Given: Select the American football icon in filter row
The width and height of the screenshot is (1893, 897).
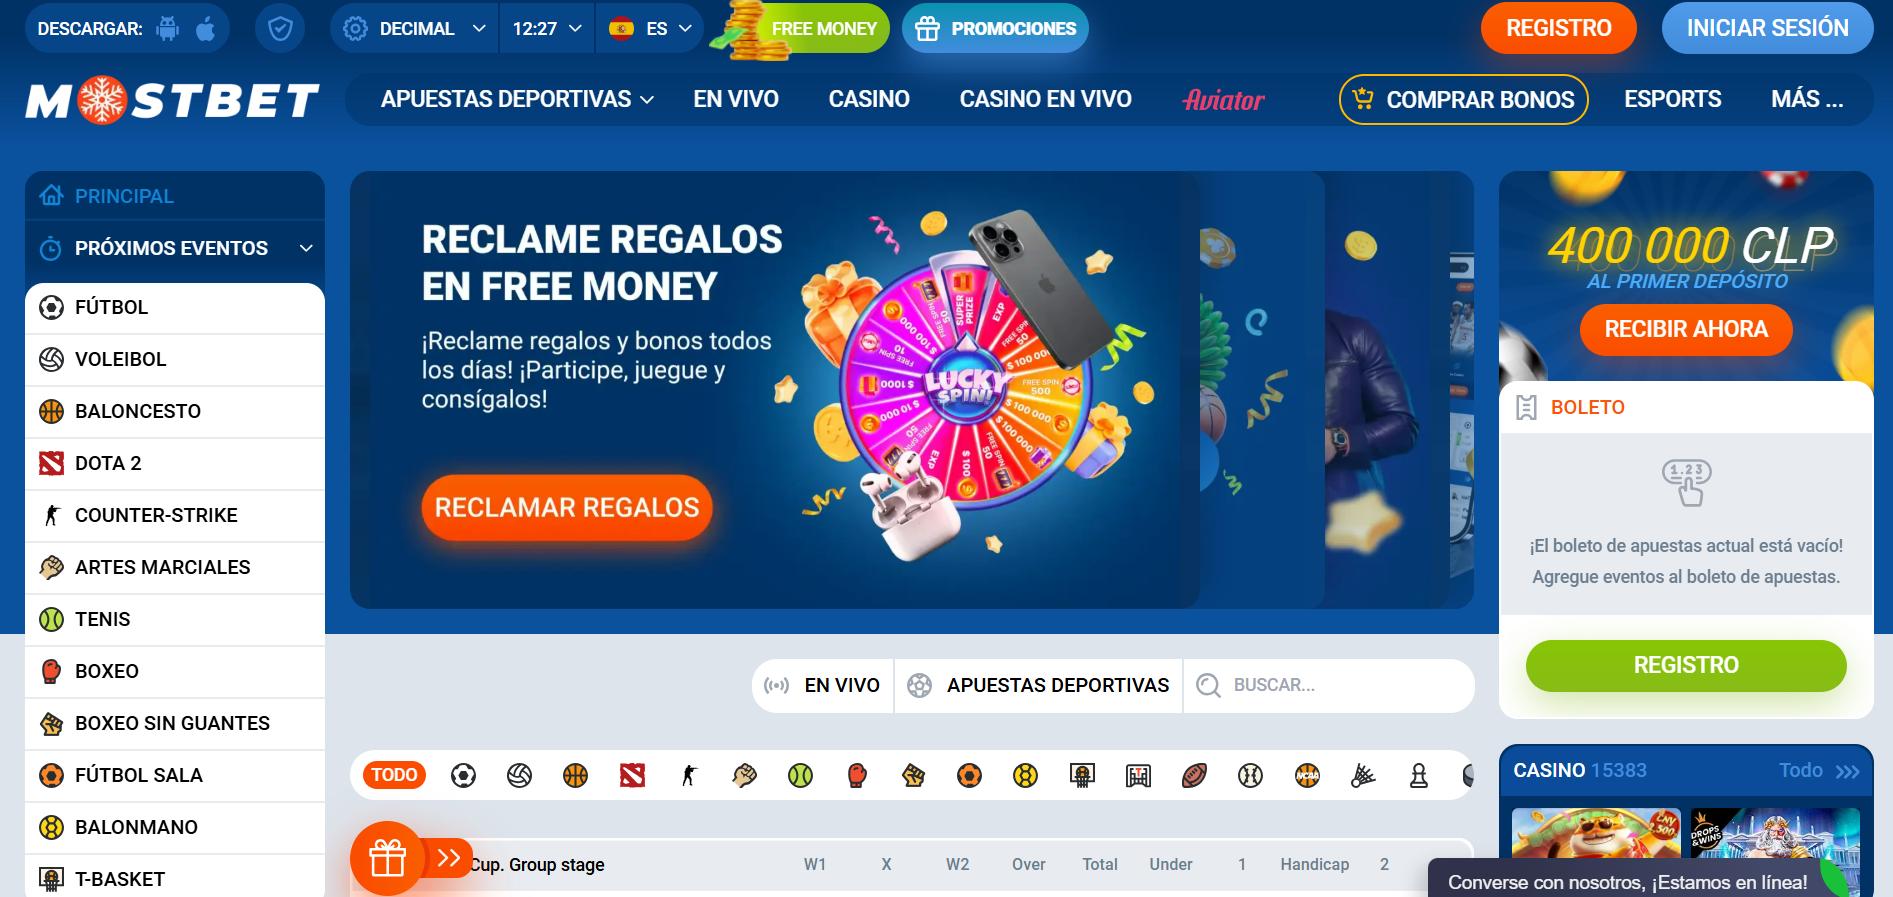Looking at the screenshot, I should pyautogui.click(x=1194, y=775).
